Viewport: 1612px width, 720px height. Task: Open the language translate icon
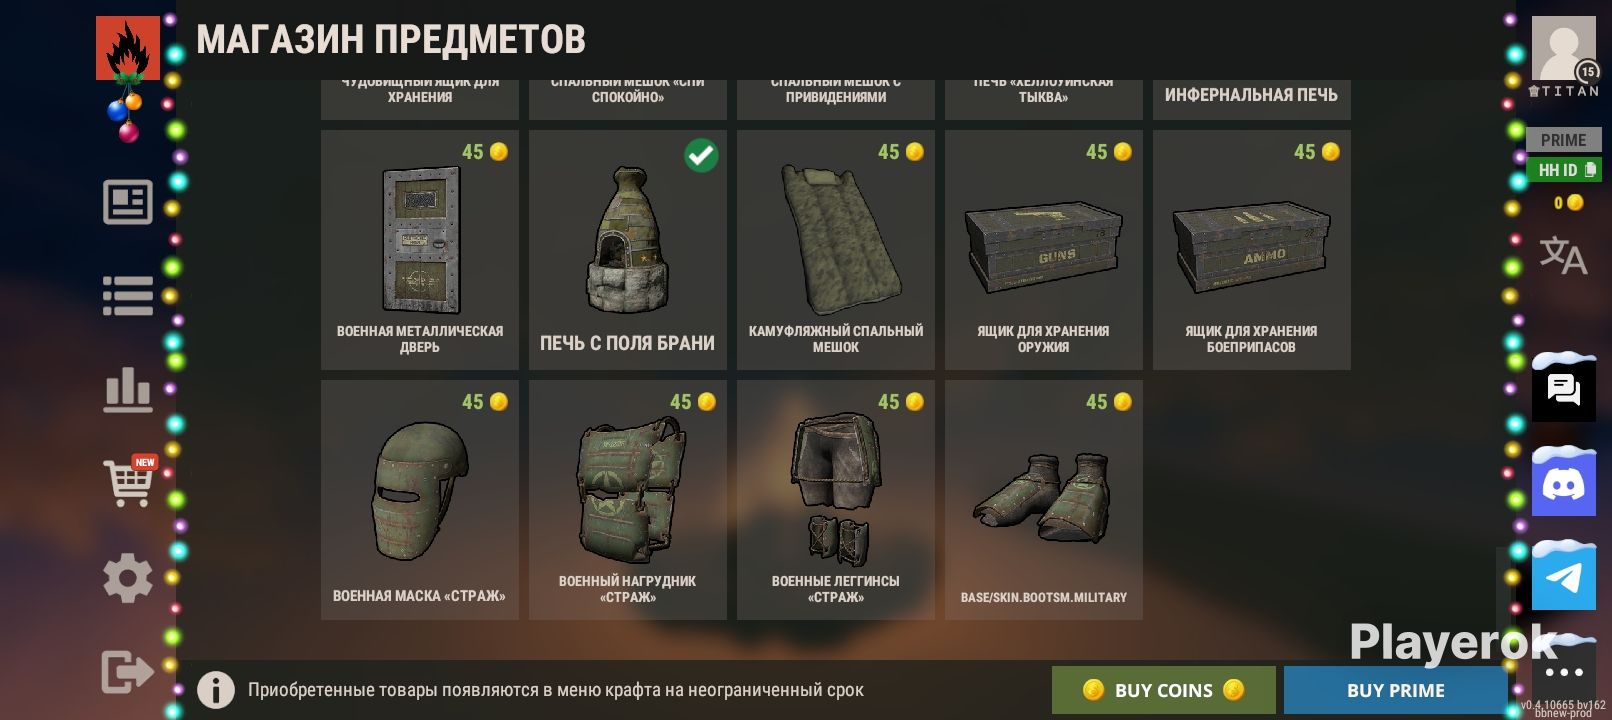pyautogui.click(x=1563, y=255)
